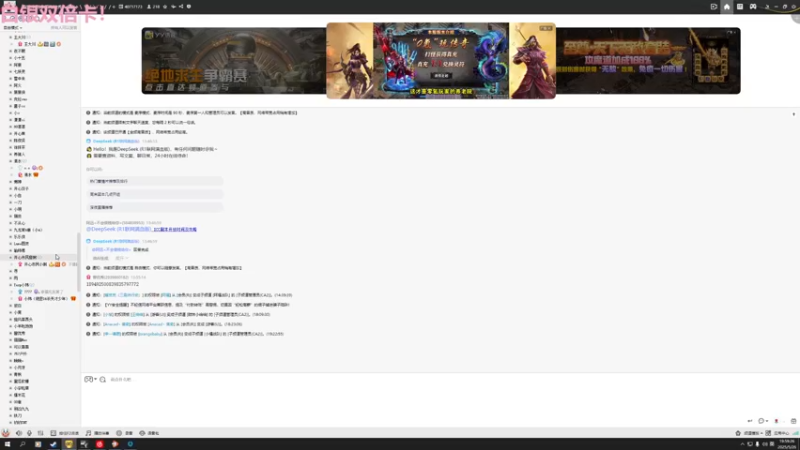Open the center legend game advertisement banner
The image size is (800, 450).
(x=441, y=61)
